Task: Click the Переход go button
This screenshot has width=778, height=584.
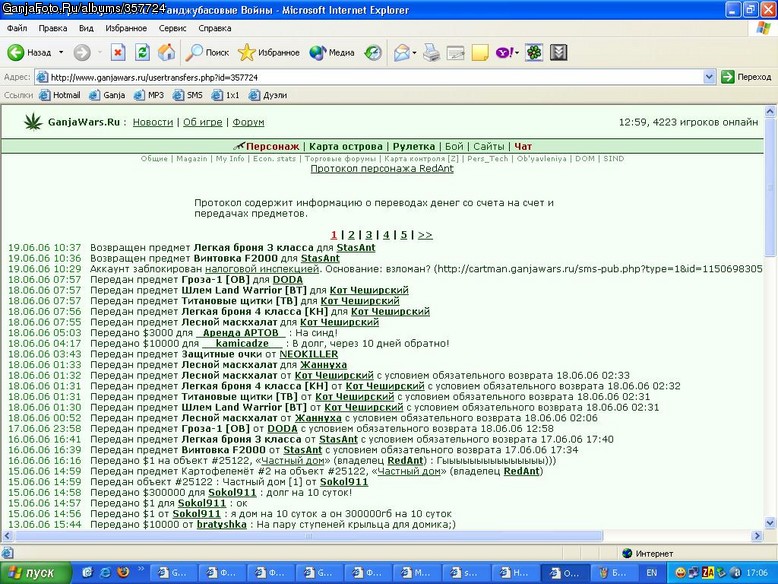Action: [747, 77]
